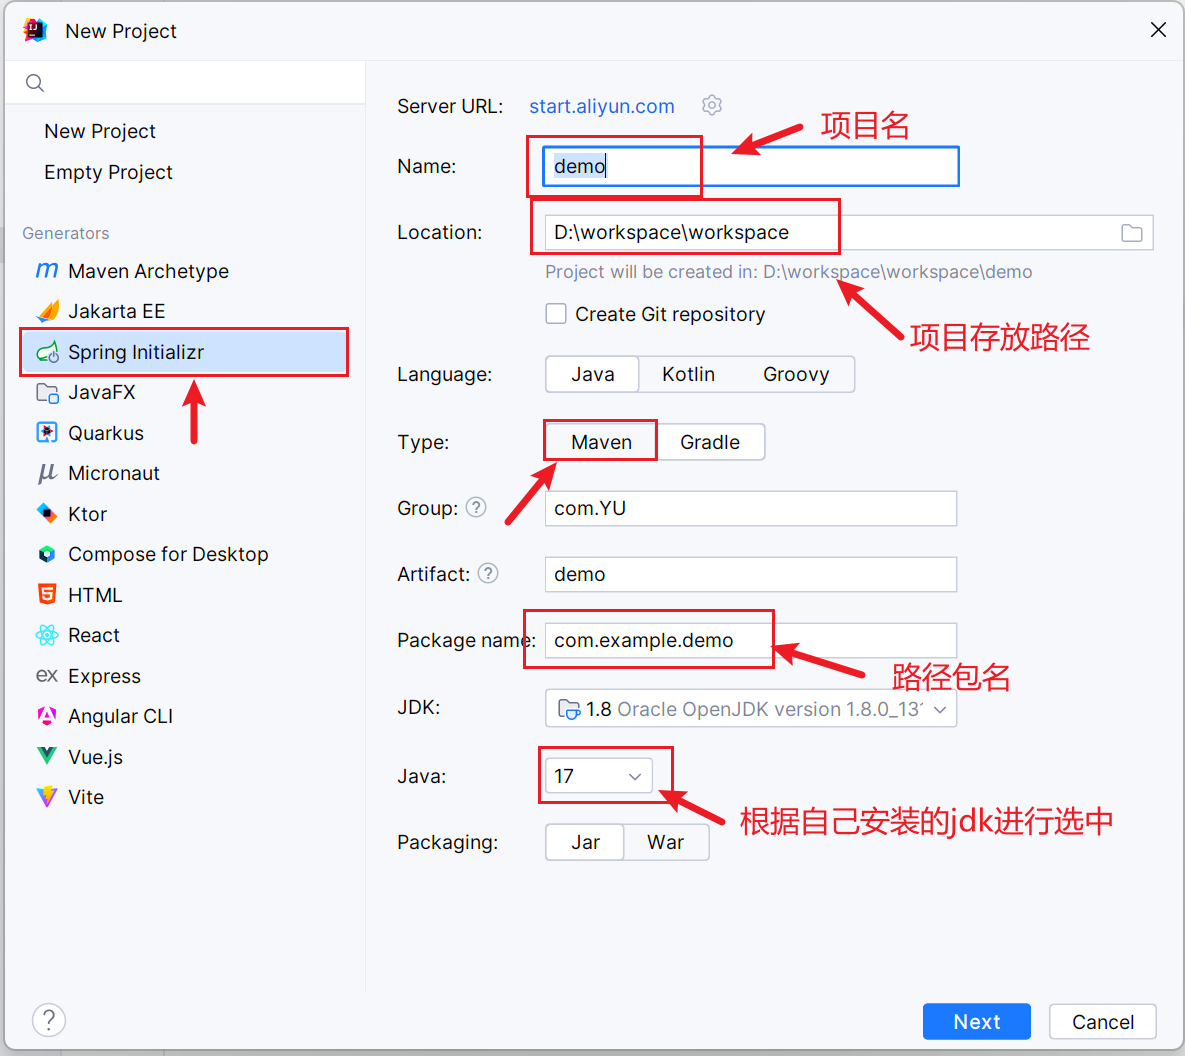Switch to the Empty Project option

point(108,172)
